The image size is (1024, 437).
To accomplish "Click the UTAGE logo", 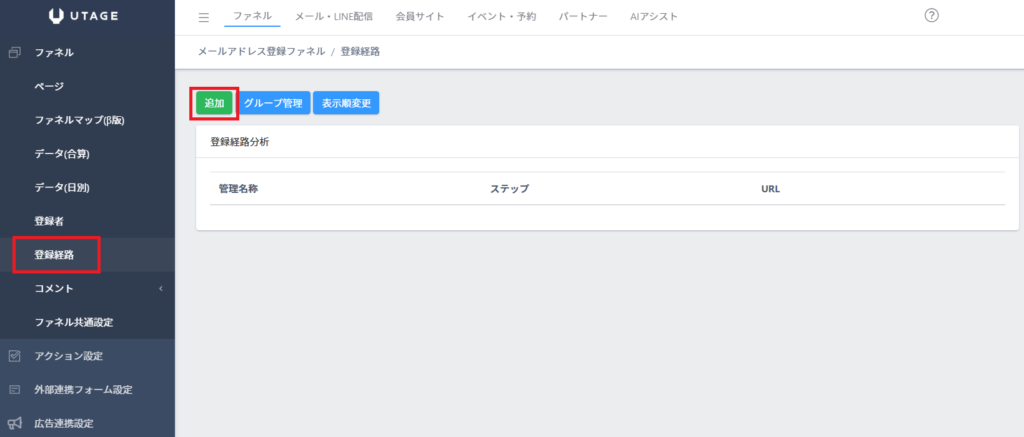I will pos(87,17).
